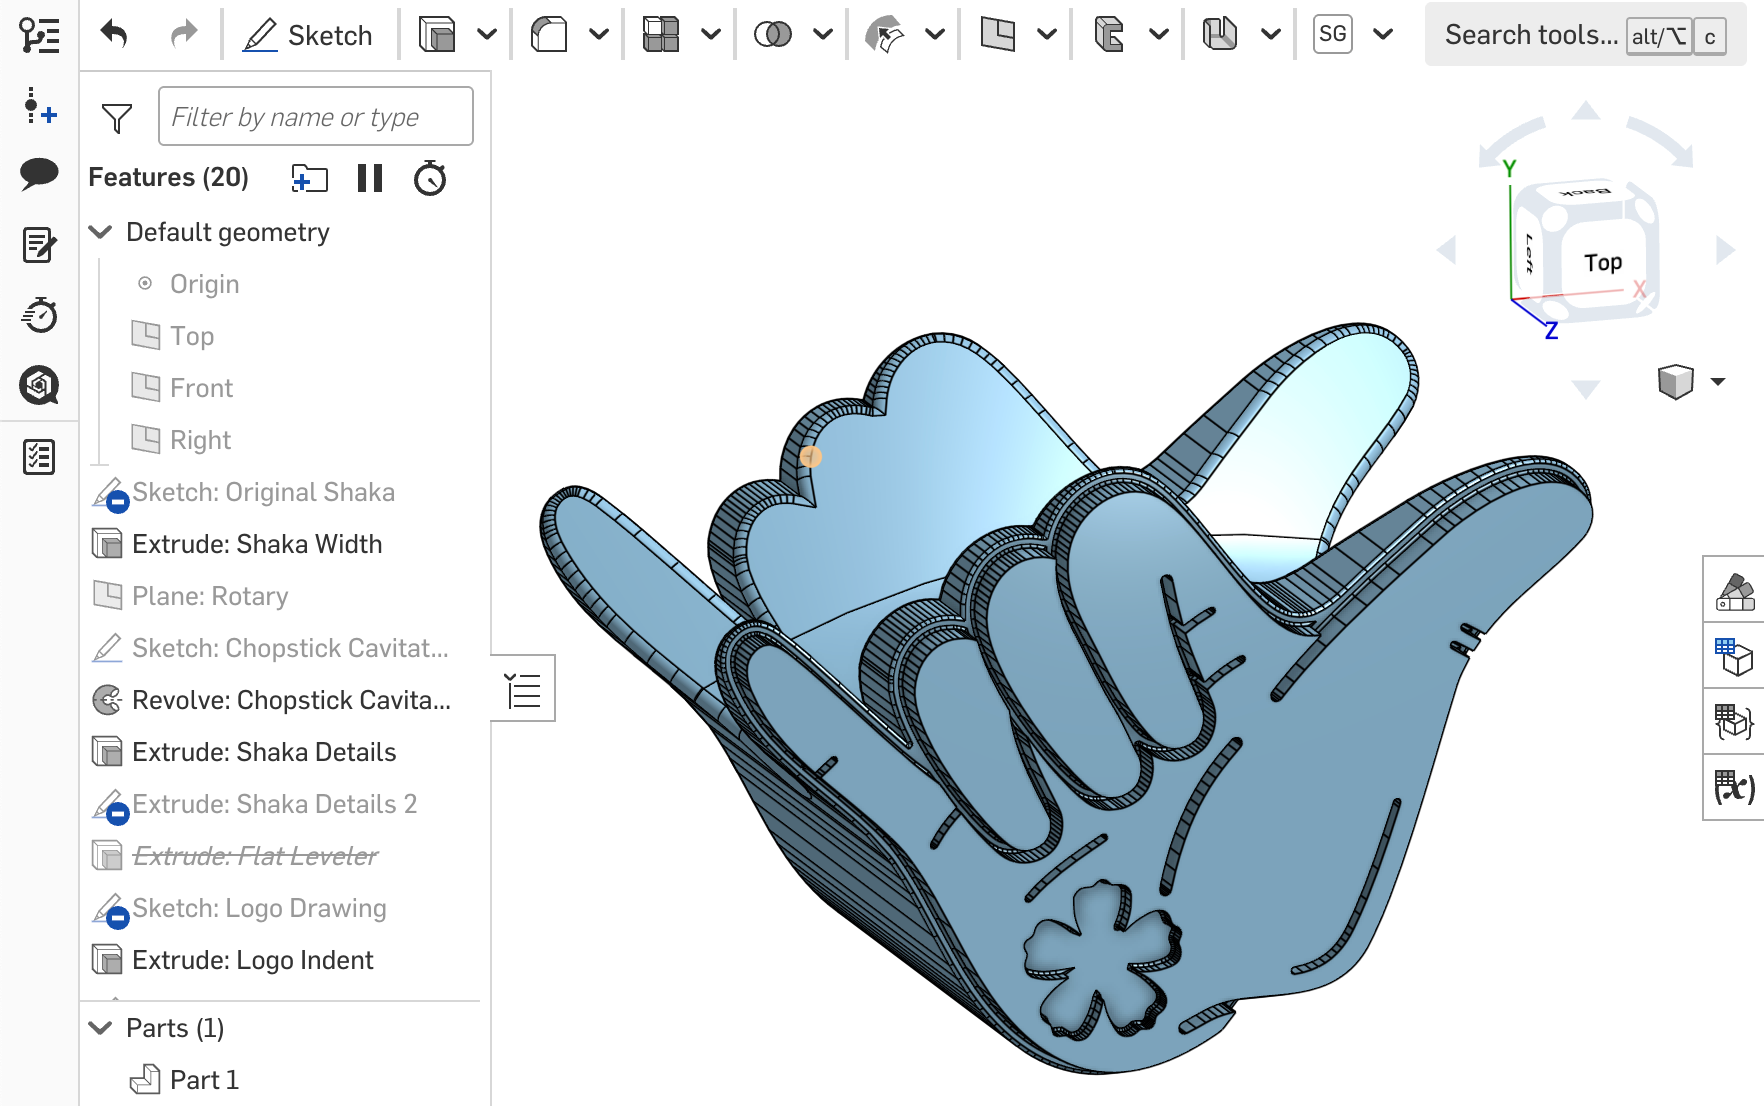Click the Undo arrow
Screen dimensions: 1764x1106
tap(115, 33)
